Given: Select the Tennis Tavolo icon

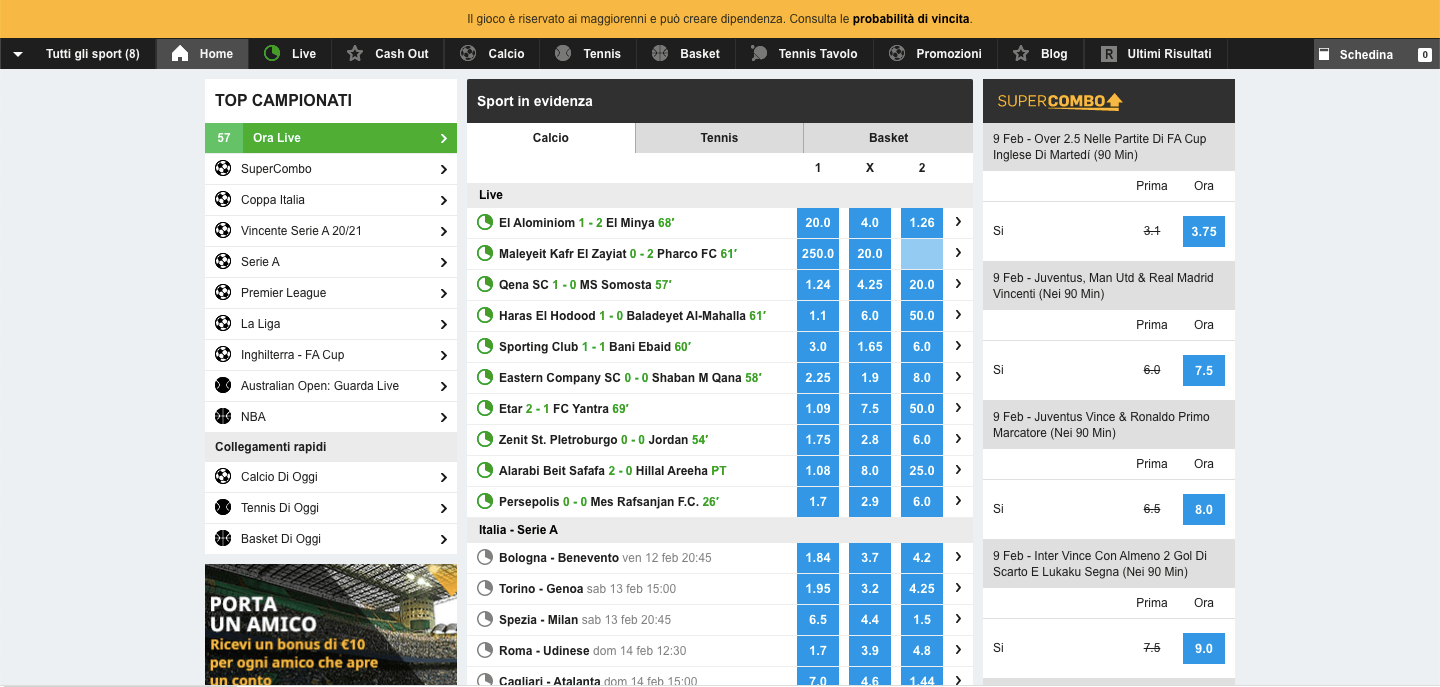Looking at the screenshot, I should click(758, 54).
